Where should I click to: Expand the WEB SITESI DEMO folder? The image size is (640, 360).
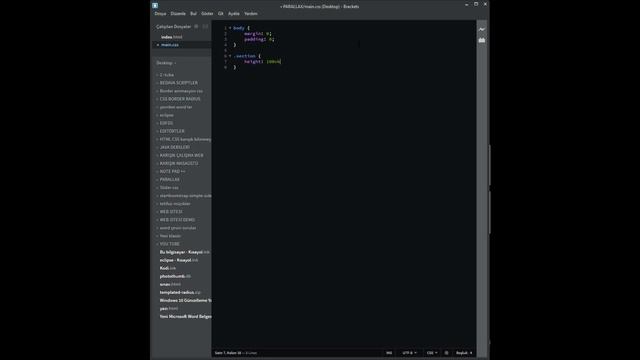pos(177,220)
